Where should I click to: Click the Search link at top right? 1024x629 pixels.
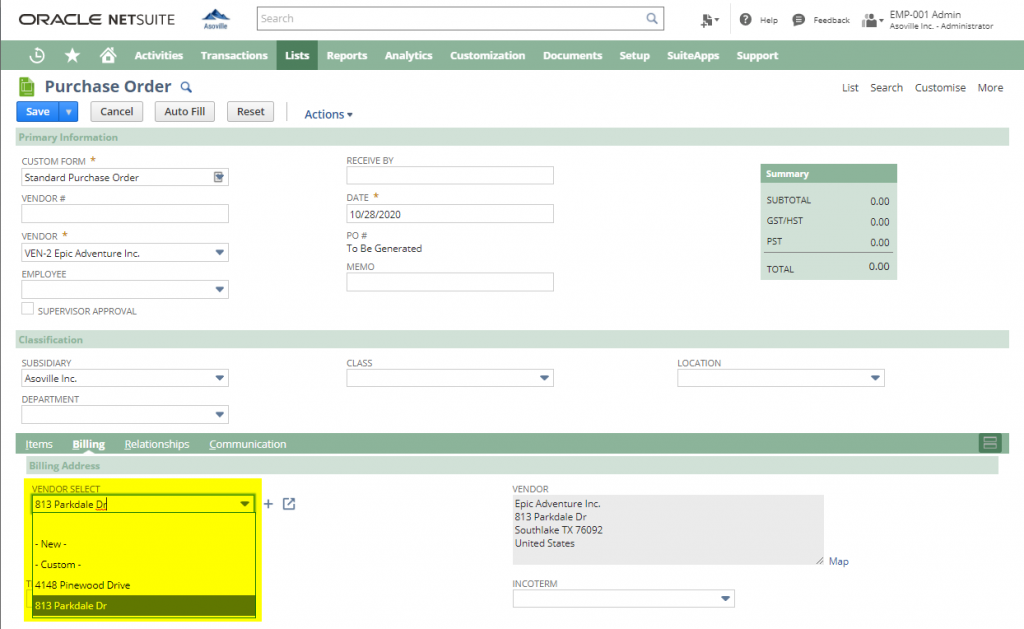[x=886, y=88]
